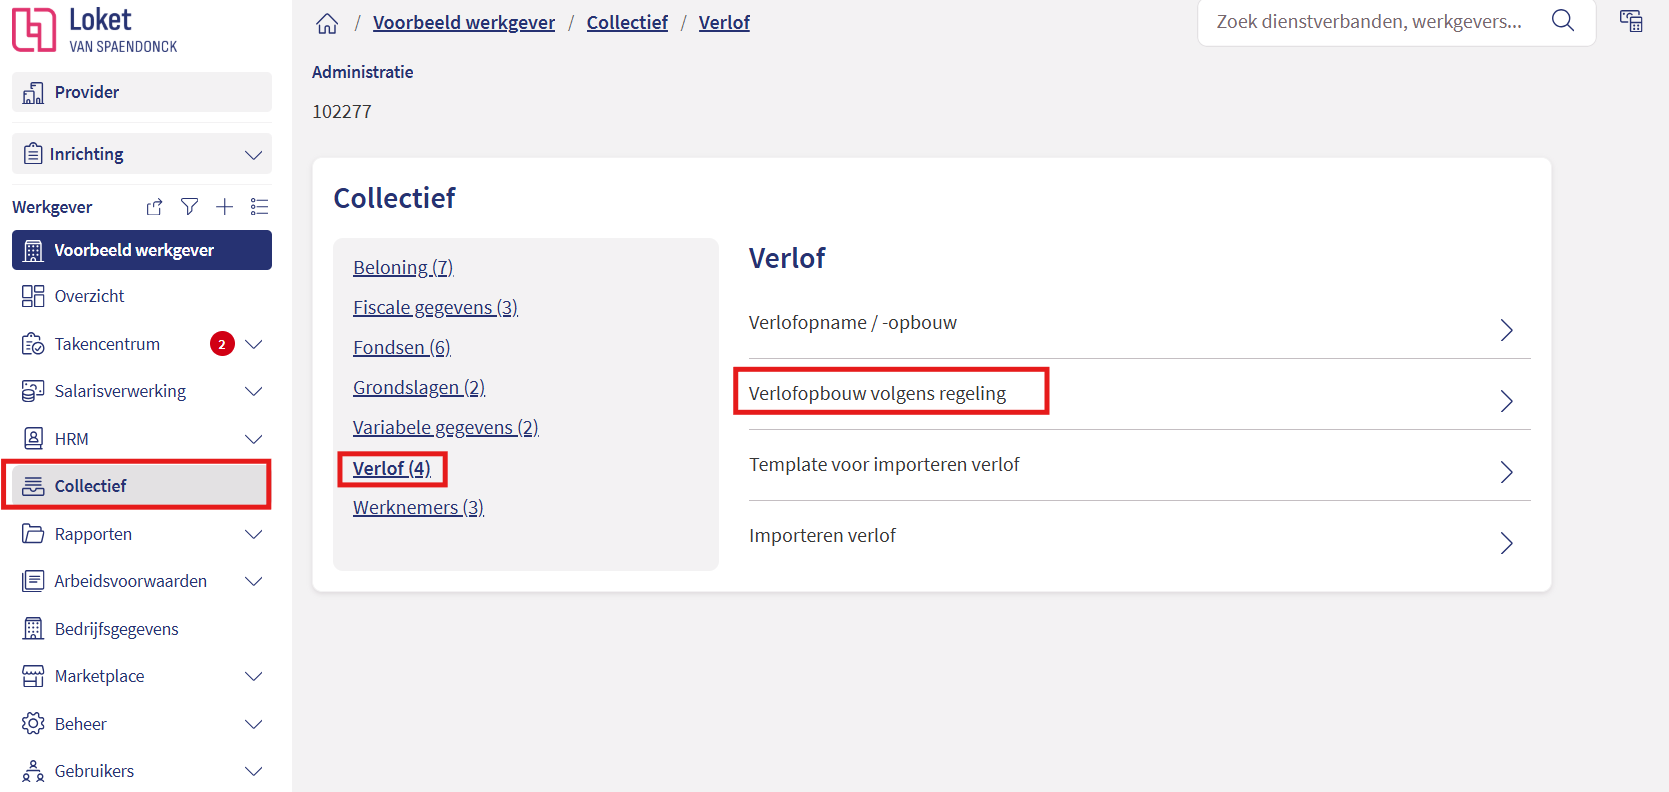Click the Overzicht dashboard icon
This screenshot has height=792, width=1669.
[33, 296]
